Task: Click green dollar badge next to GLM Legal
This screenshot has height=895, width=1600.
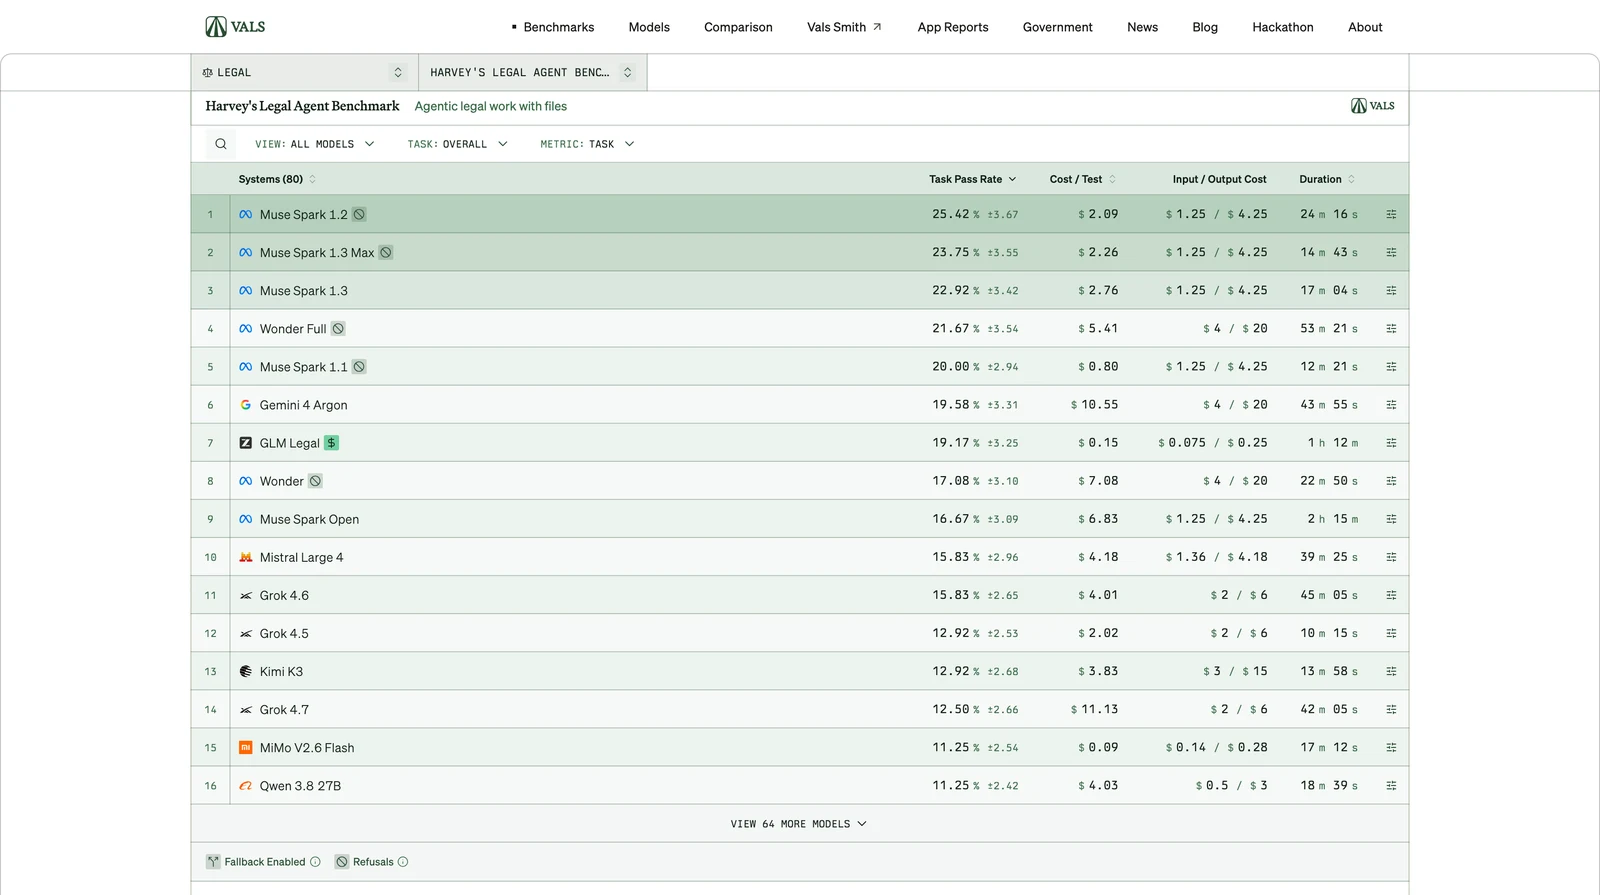Action: pos(331,443)
